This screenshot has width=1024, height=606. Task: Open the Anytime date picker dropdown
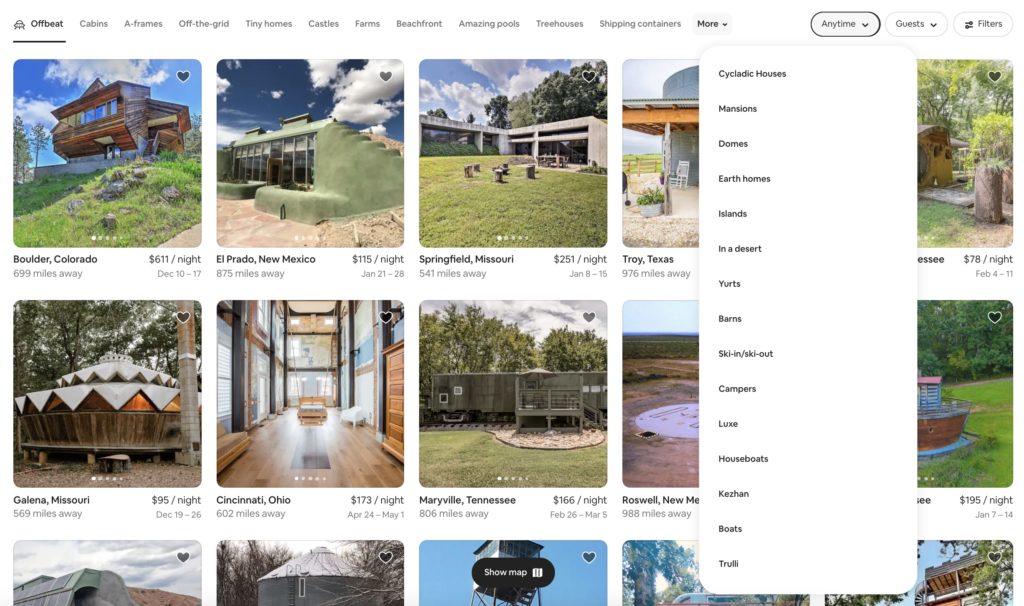click(x=844, y=24)
